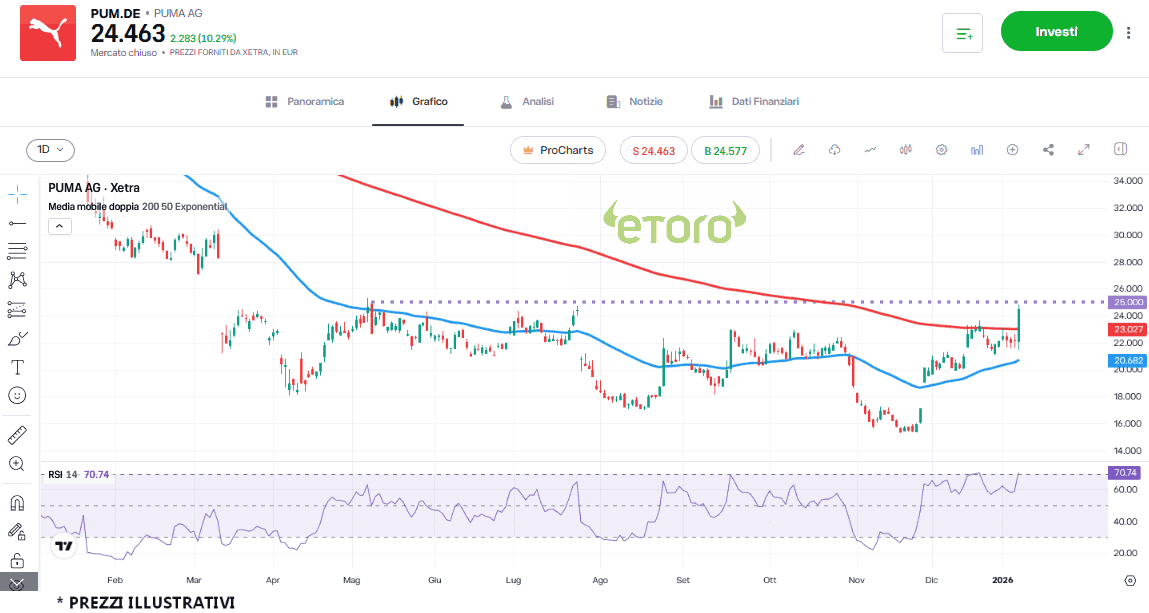1149x613 pixels.
Task: Open chart settings gear icon
Action: point(941,150)
